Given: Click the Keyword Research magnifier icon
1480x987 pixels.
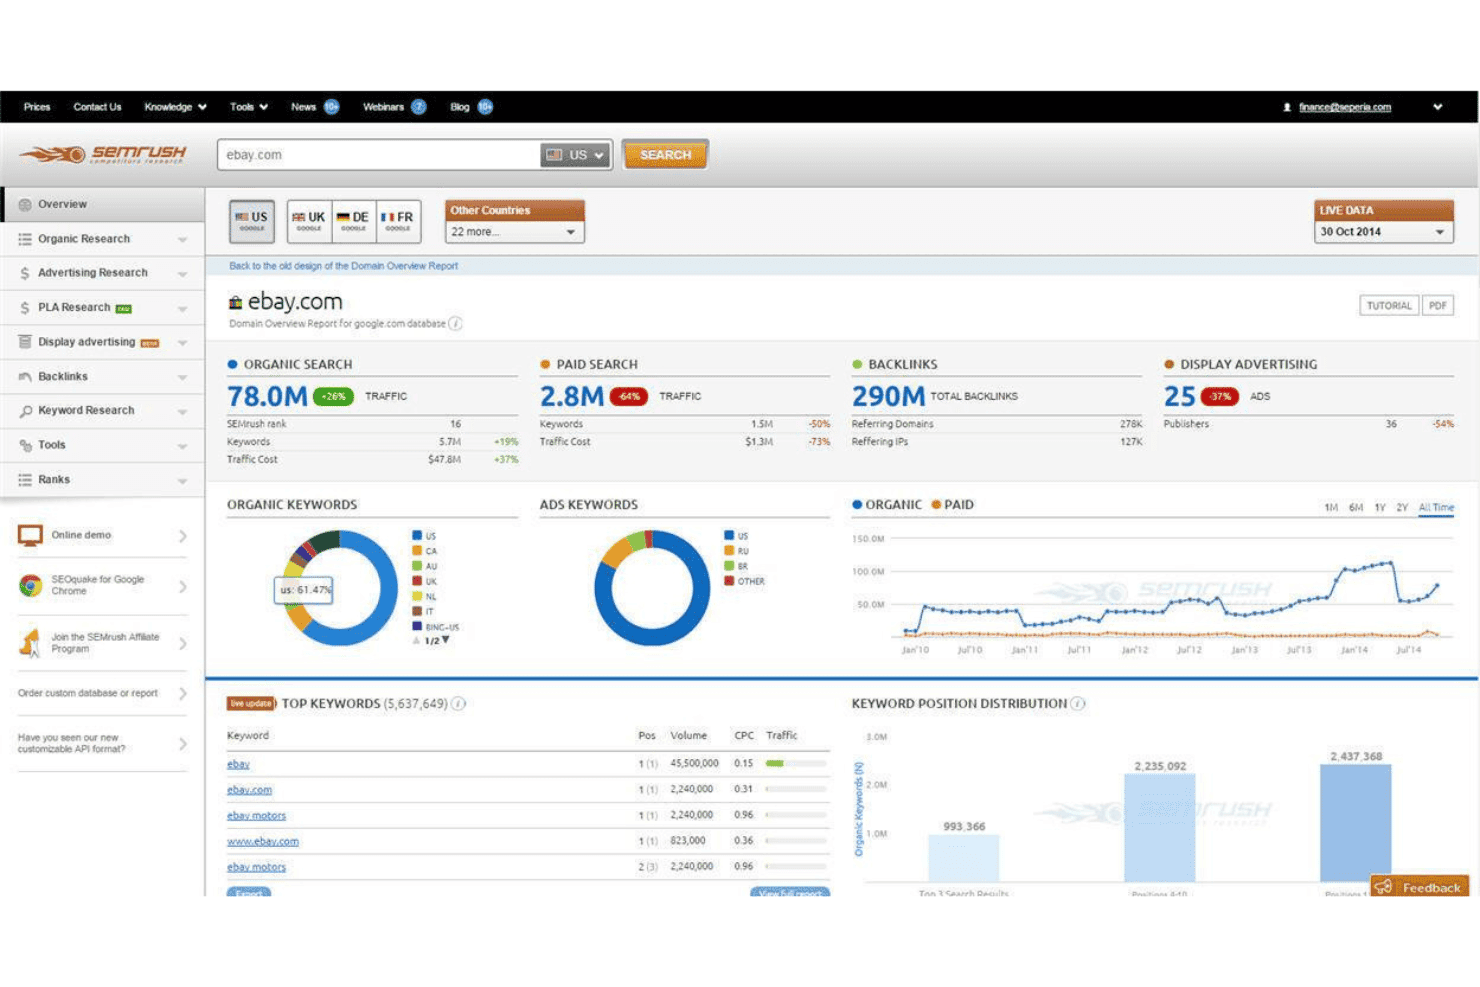Looking at the screenshot, I should coord(25,411).
